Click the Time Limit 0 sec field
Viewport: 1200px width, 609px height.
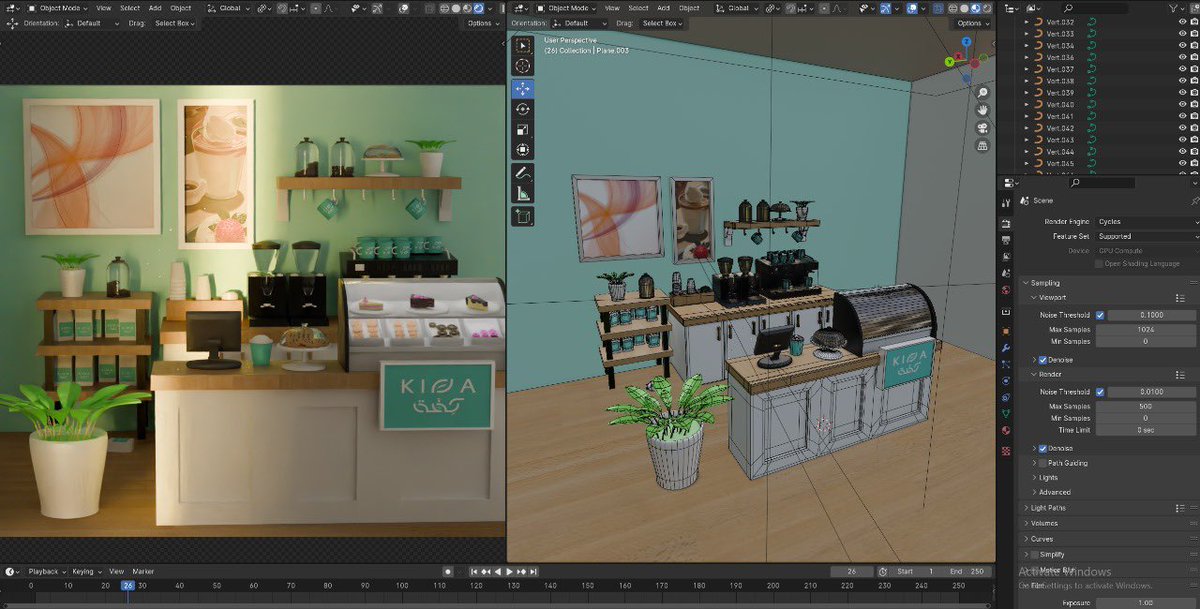tap(1145, 430)
